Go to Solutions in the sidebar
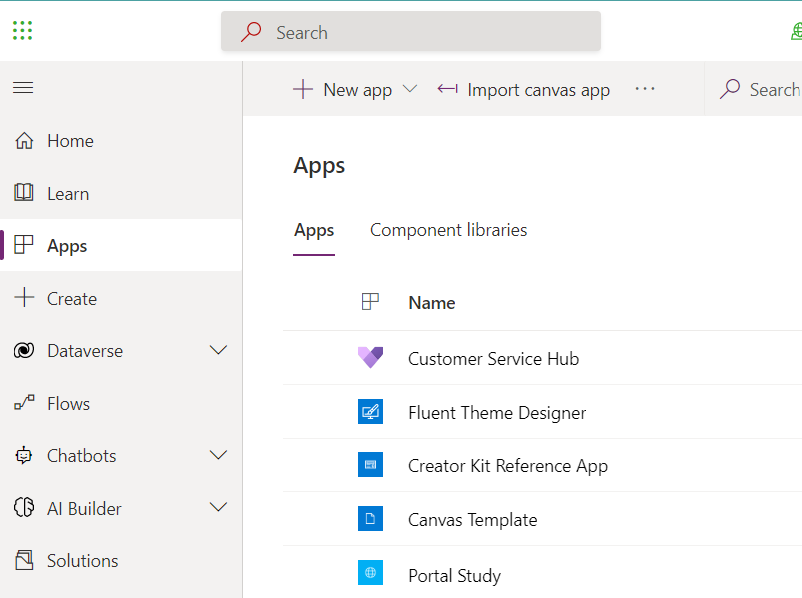 pos(82,561)
